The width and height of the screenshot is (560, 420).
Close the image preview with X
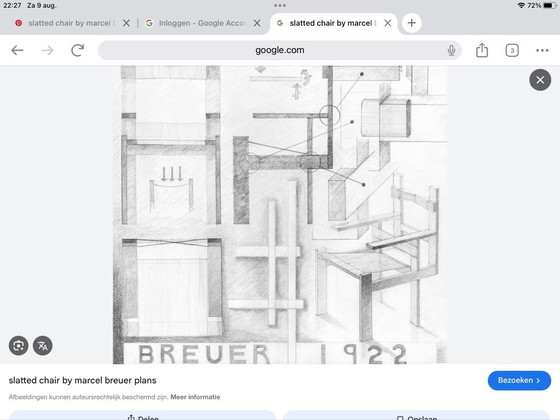[x=540, y=80]
